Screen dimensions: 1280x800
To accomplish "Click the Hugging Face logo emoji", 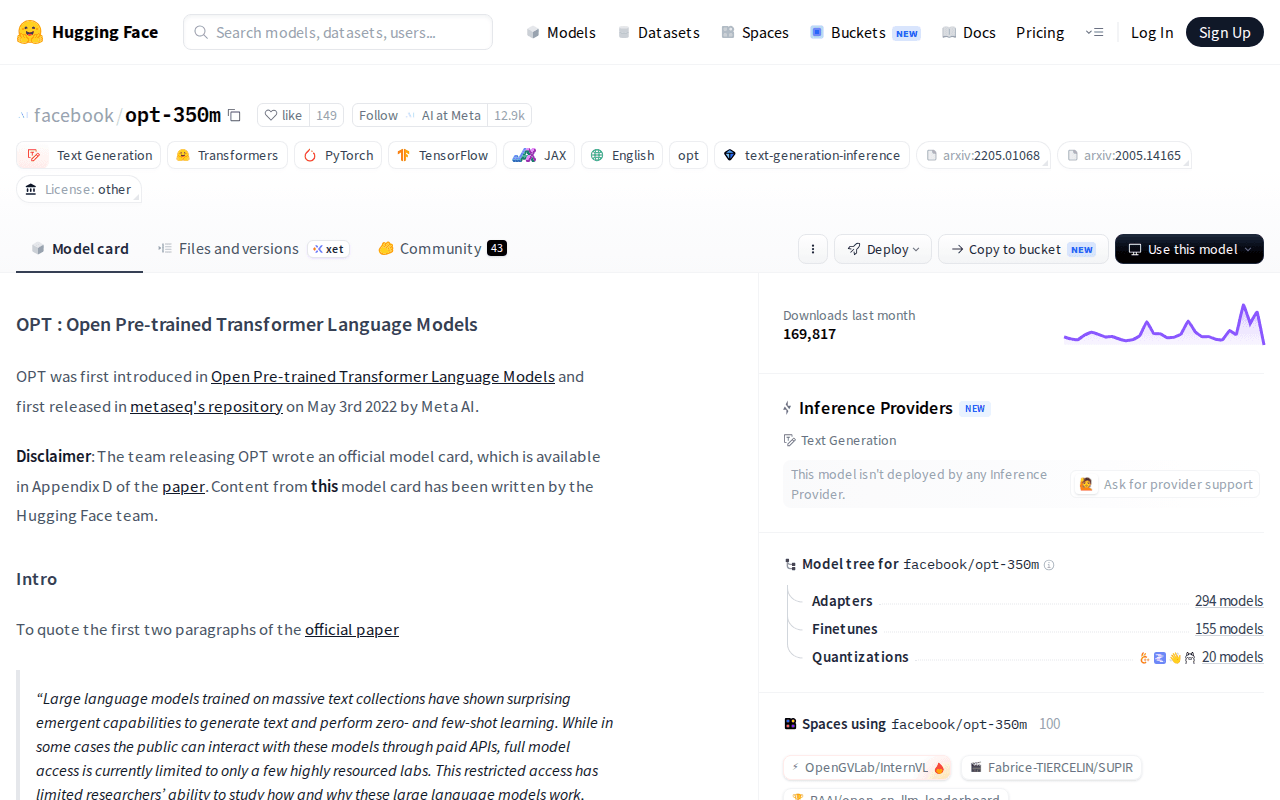I will point(30,32).
